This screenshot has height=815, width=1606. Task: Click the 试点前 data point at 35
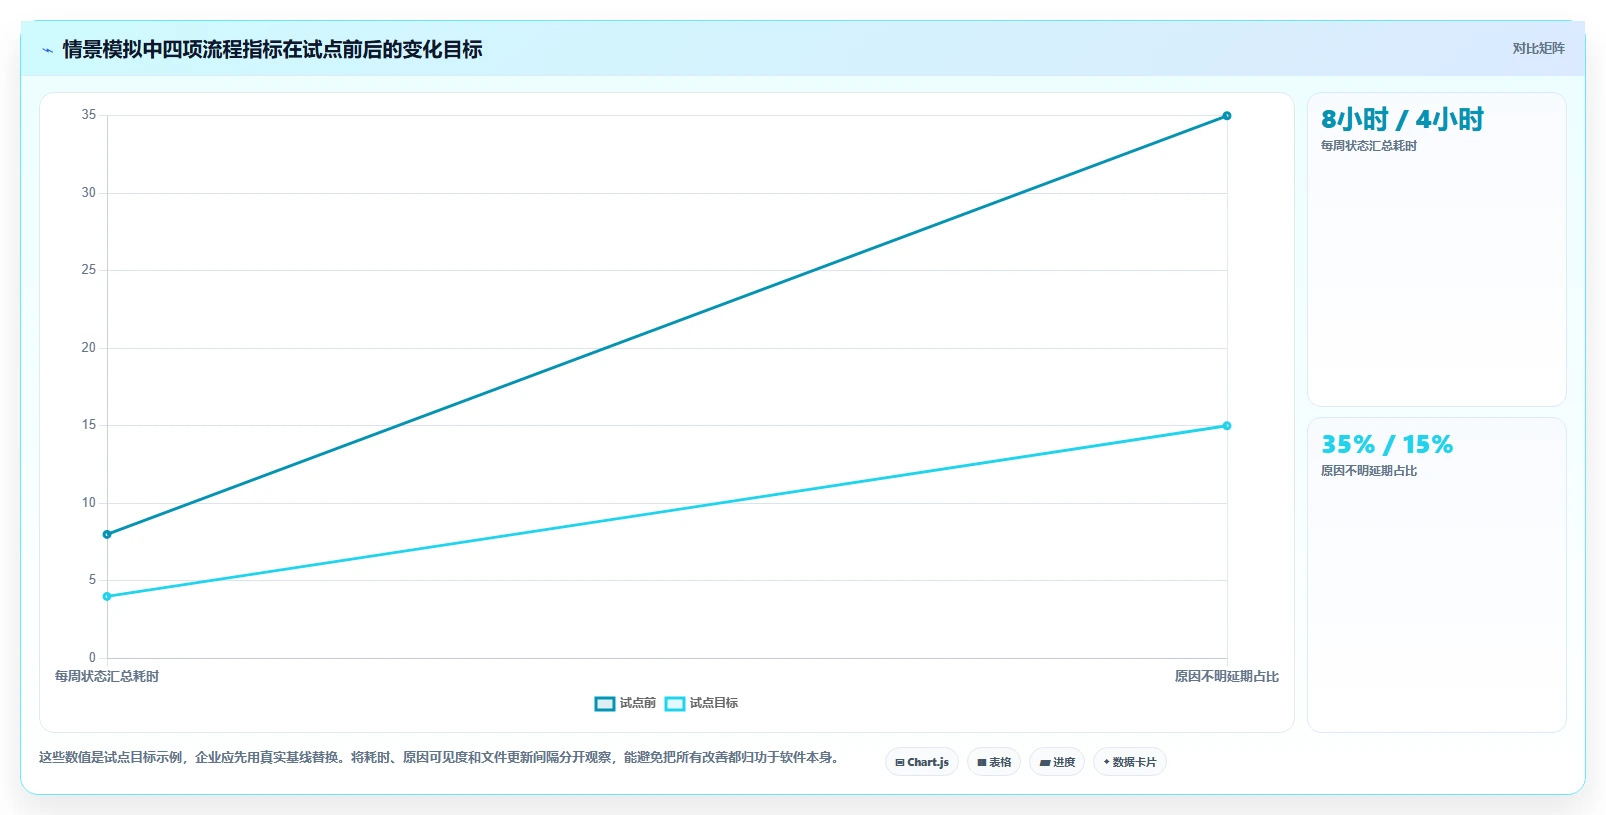1227,116
